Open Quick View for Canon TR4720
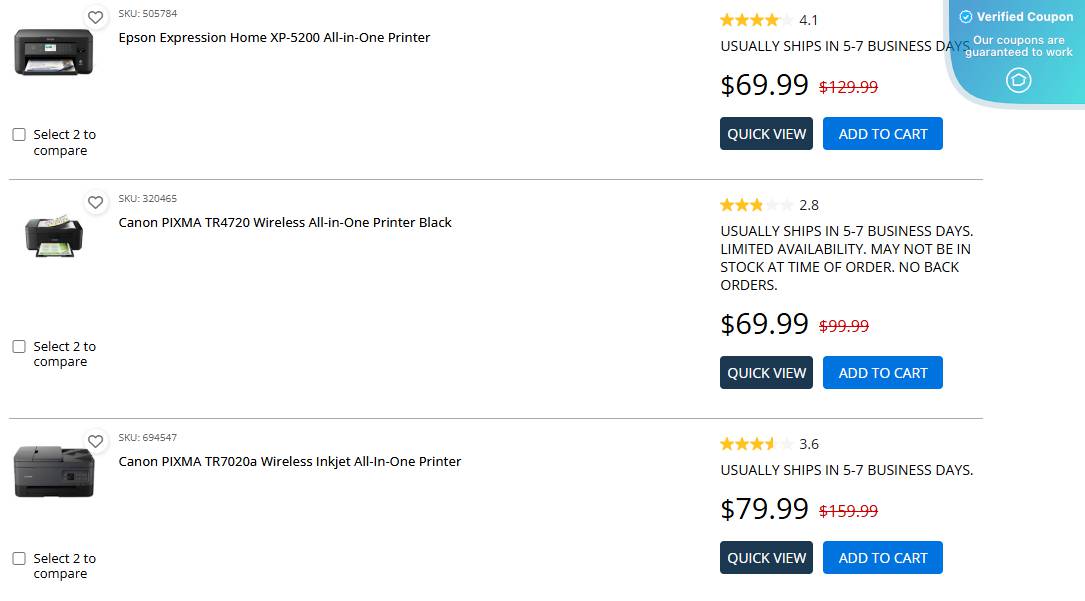The height and width of the screenshot is (601, 1085). (x=766, y=372)
